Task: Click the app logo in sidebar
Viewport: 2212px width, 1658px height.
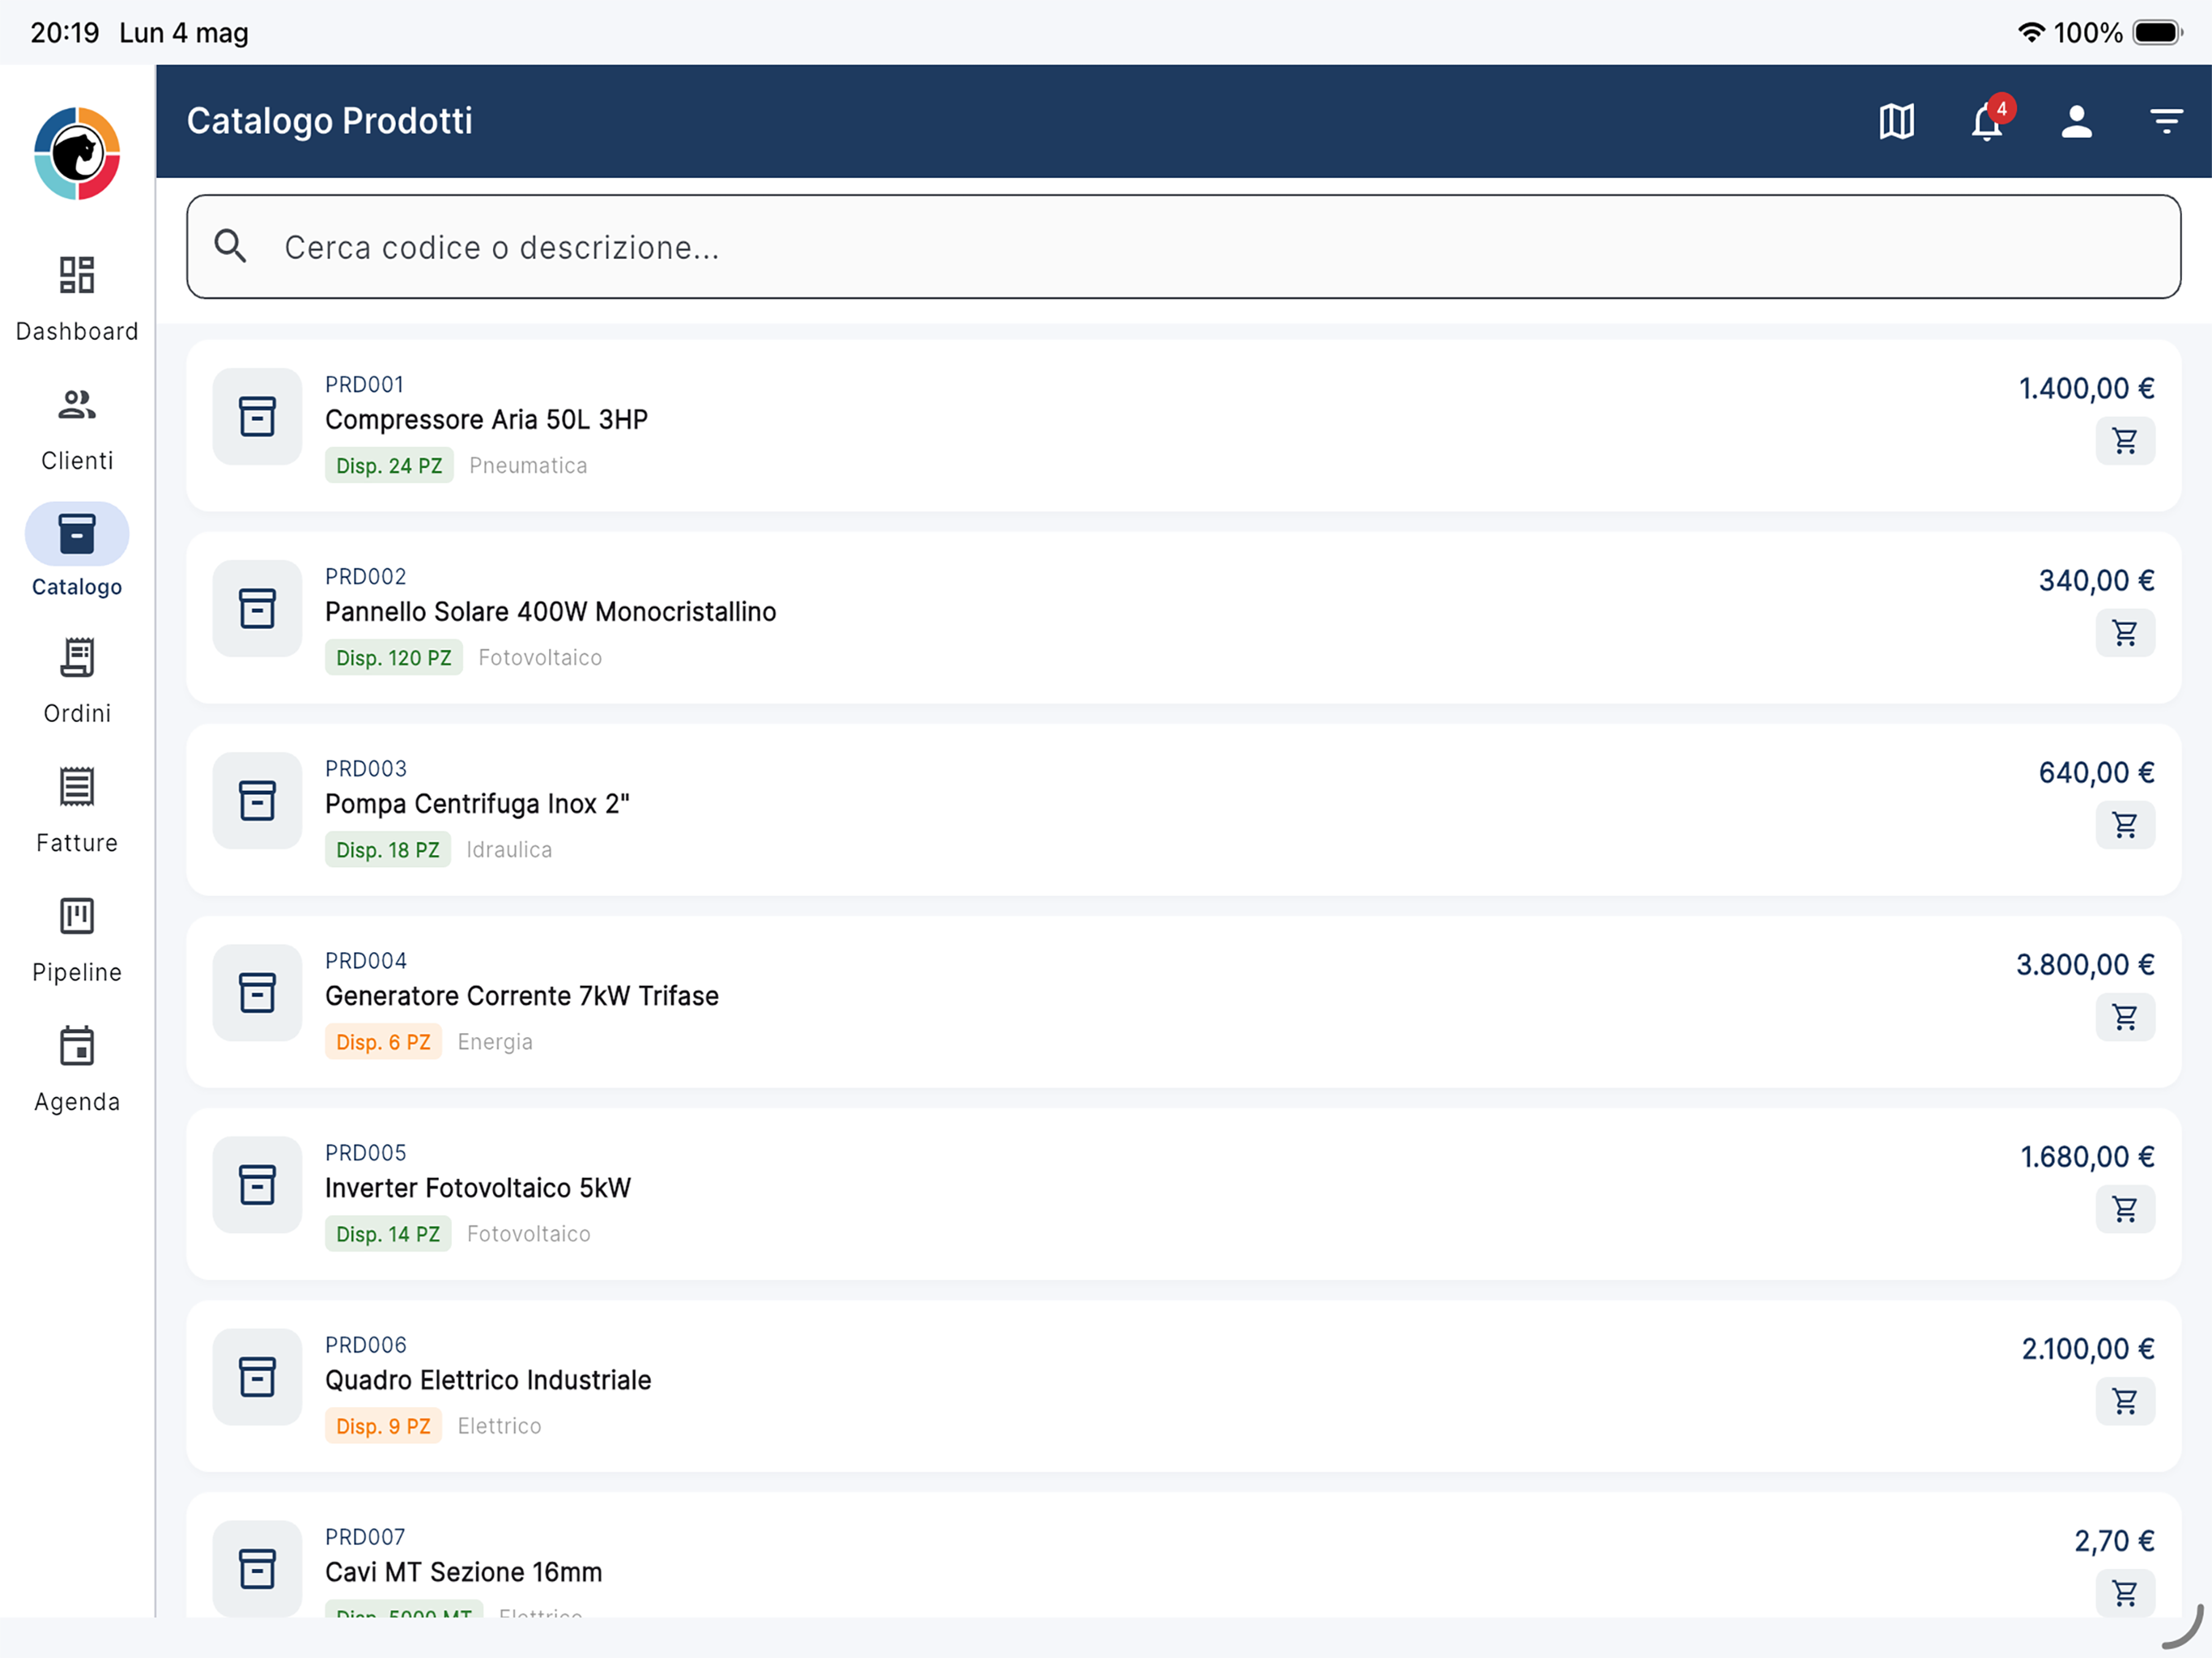Action: click(77, 153)
